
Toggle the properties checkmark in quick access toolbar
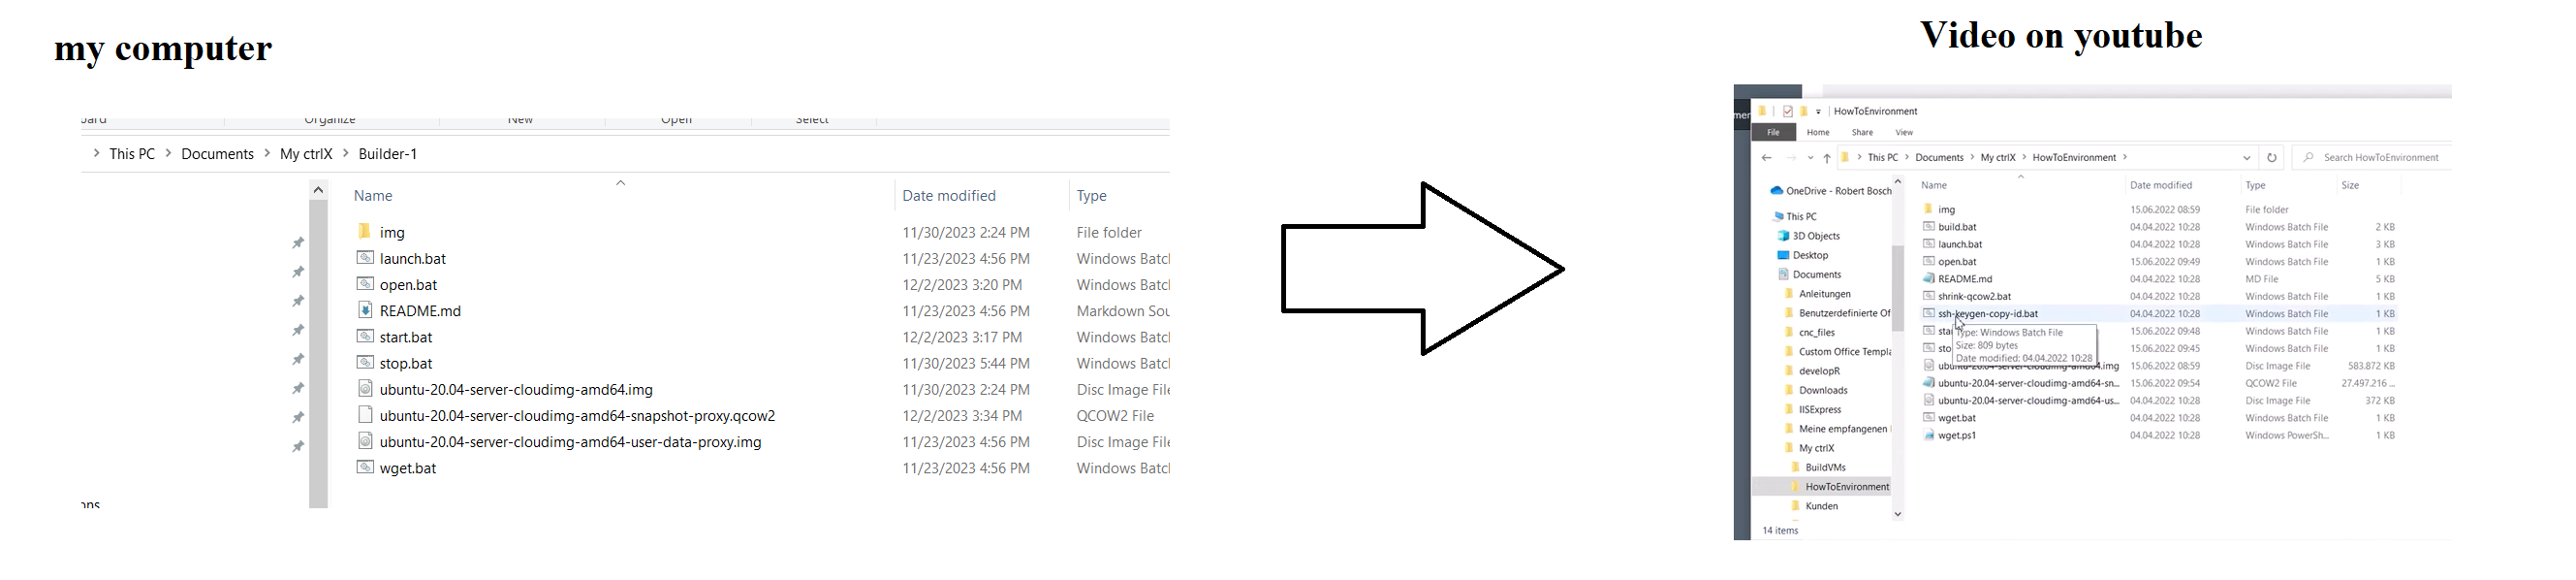click(x=1788, y=111)
